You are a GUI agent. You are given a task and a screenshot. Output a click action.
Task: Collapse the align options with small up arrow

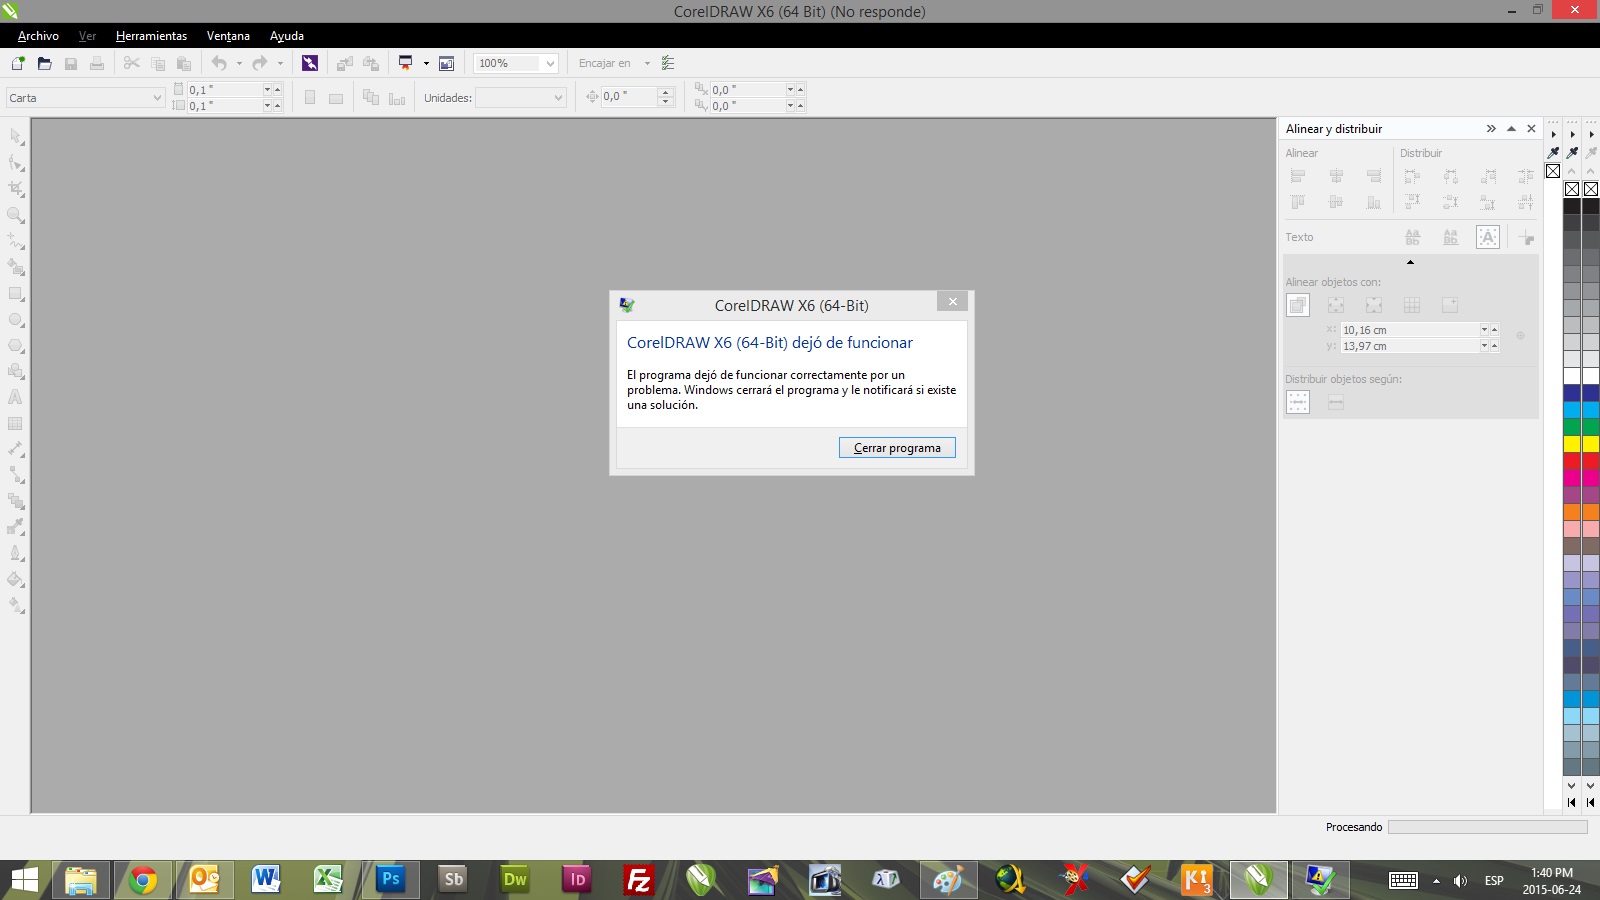pyautogui.click(x=1410, y=262)
